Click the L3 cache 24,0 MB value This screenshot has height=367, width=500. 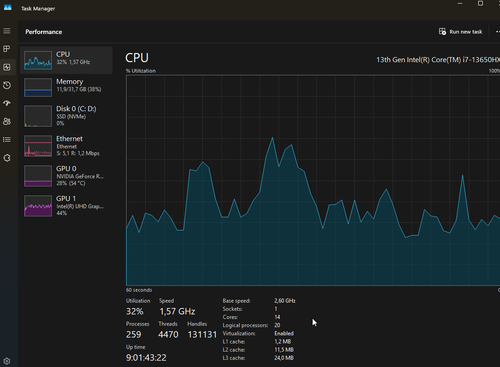coord(284,358)
